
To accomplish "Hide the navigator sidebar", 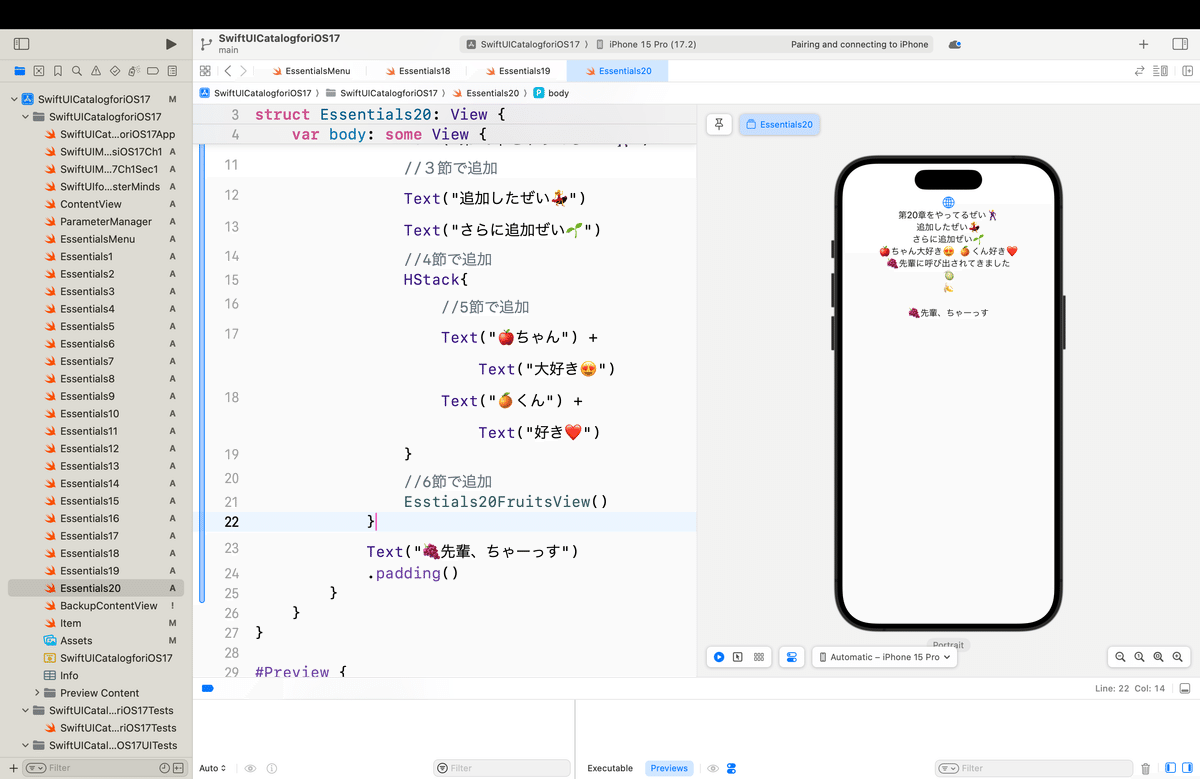I will click(x=21, y=44).
